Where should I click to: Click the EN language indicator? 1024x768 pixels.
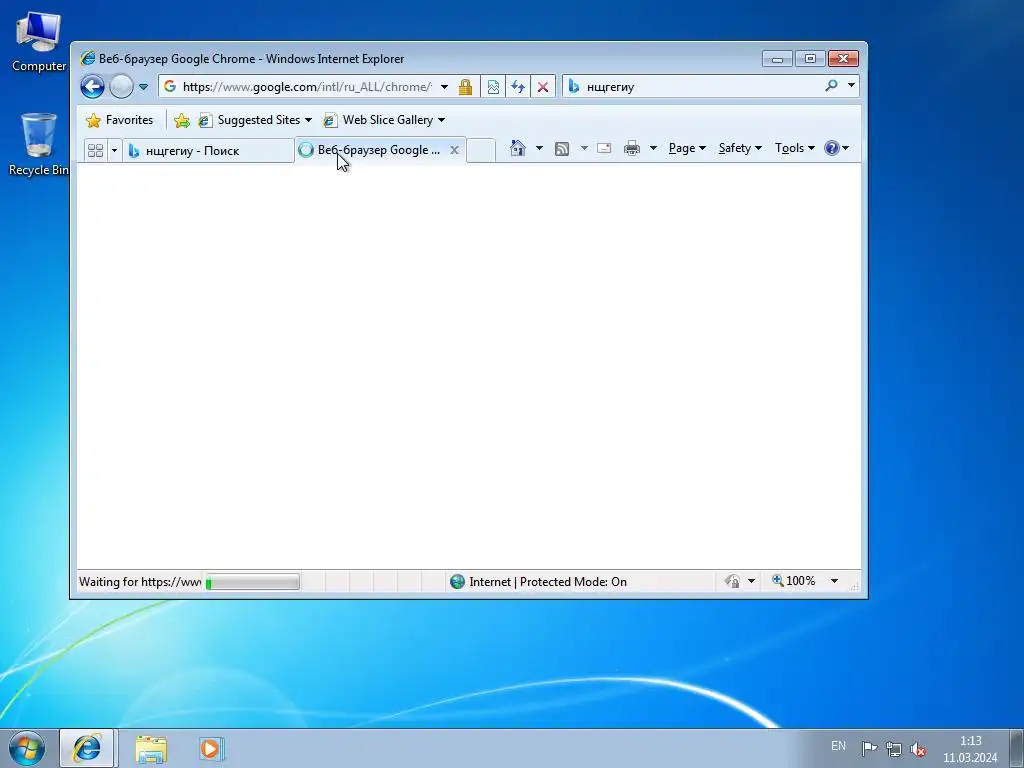point(839,746)
